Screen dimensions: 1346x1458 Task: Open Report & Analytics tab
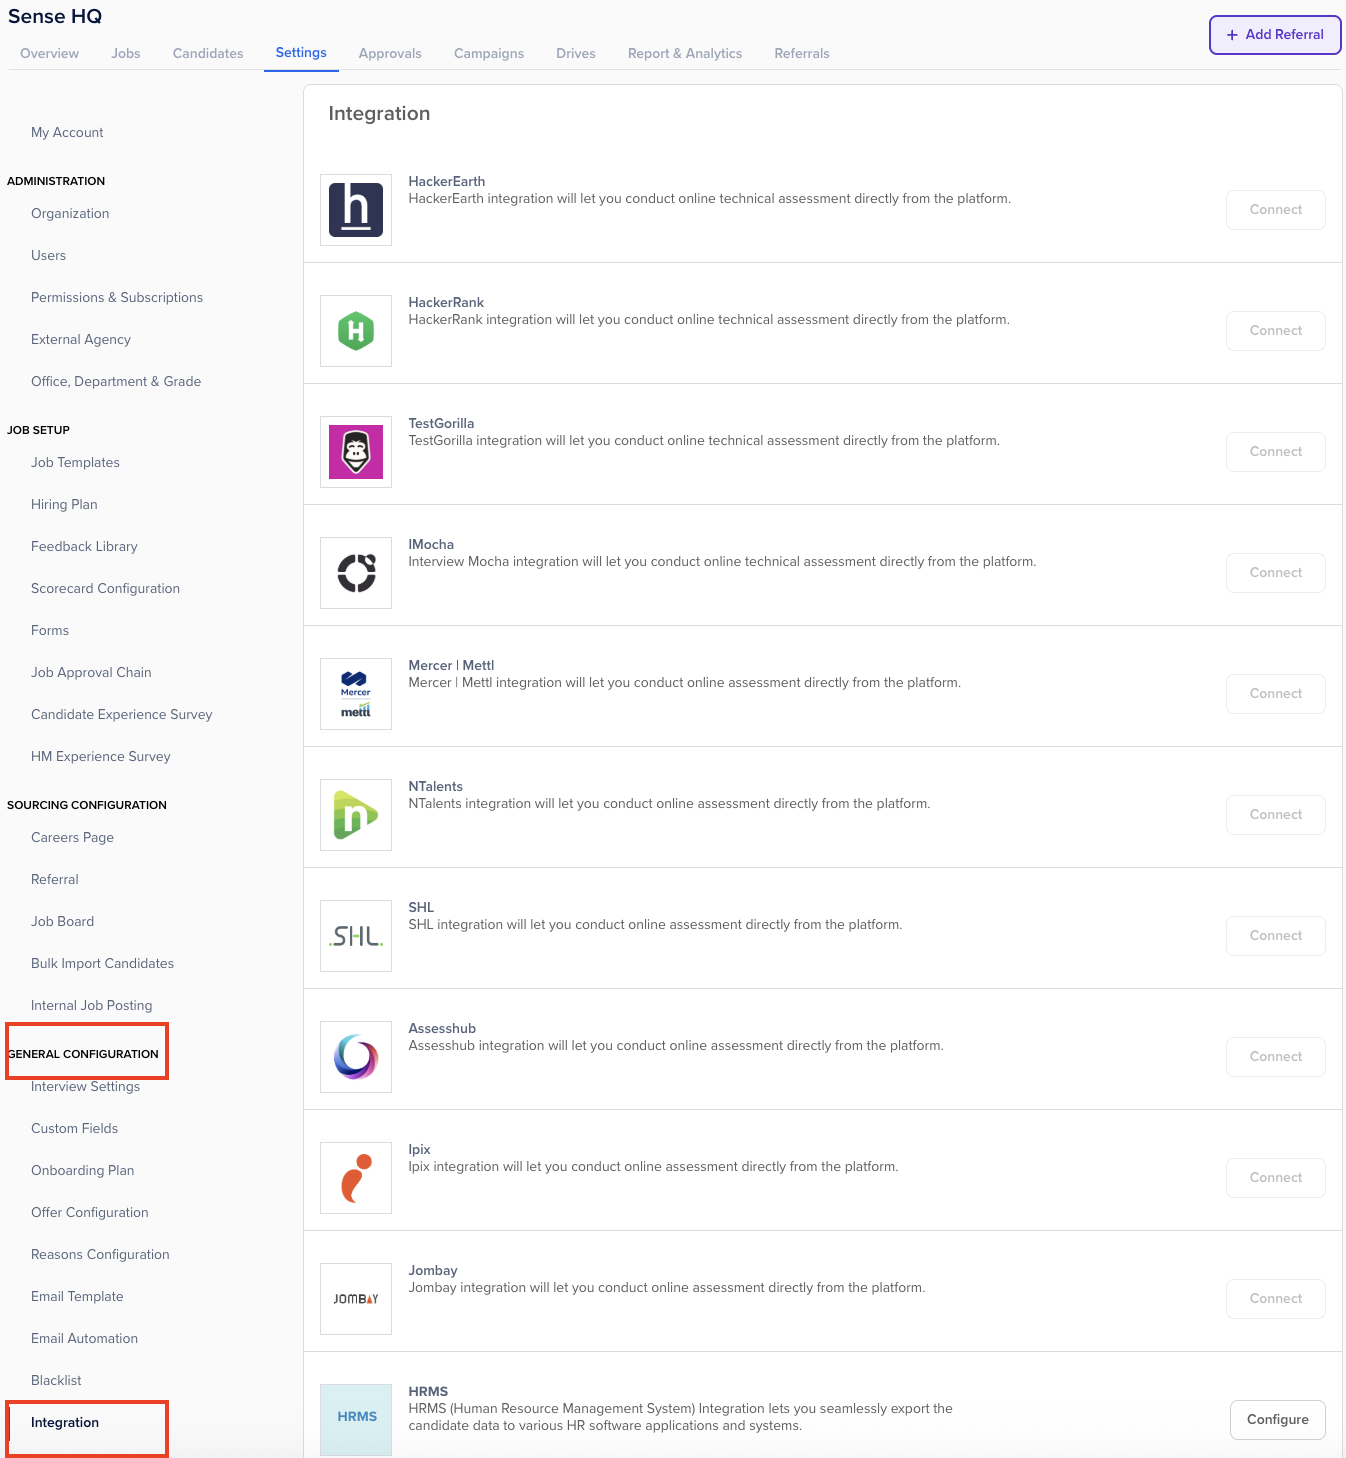(x=685, y=53)
